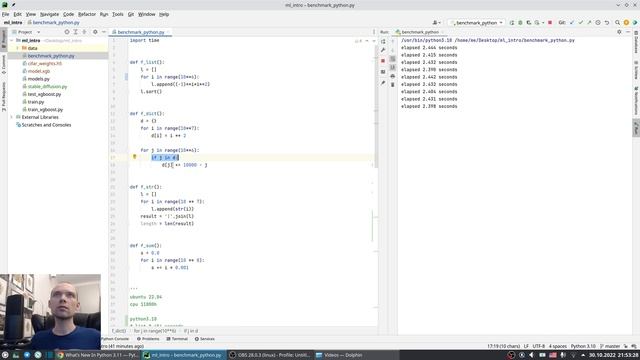Select model.xgb in project tree
The height and width of the screenshot is (360, 640).
[39, 71]
